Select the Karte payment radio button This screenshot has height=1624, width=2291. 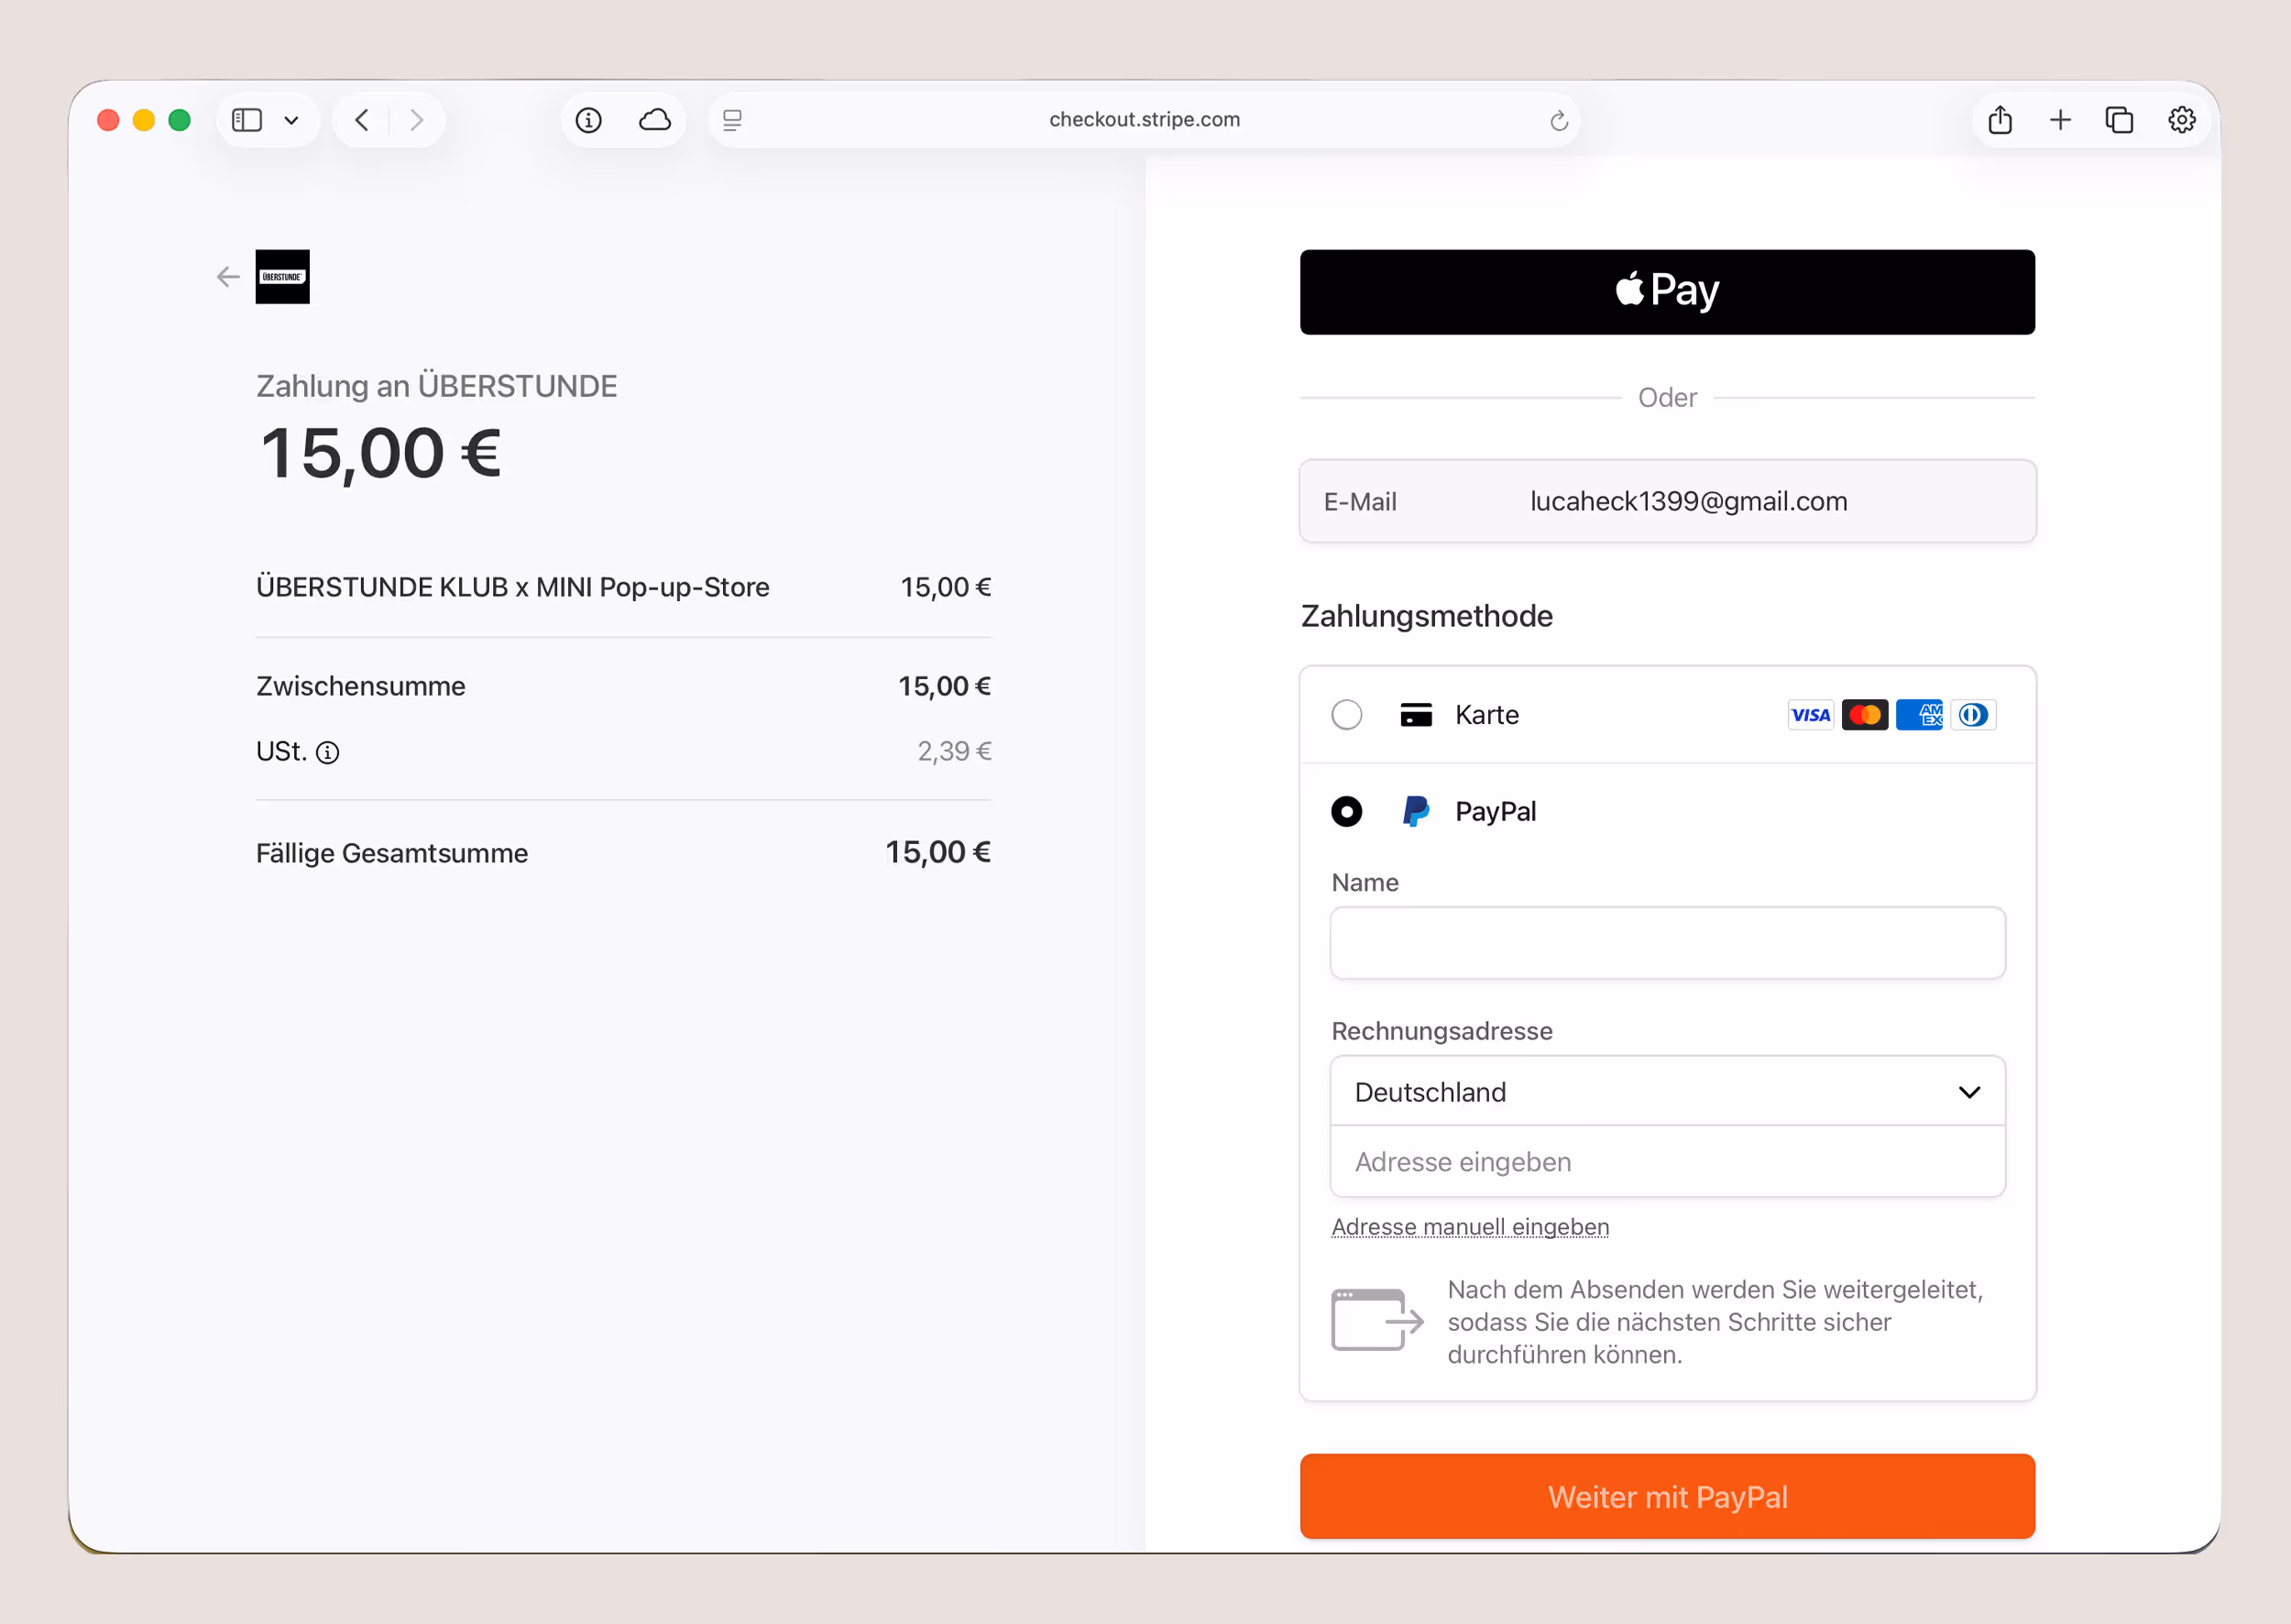pyautogui.click(x=1347, y=715)
